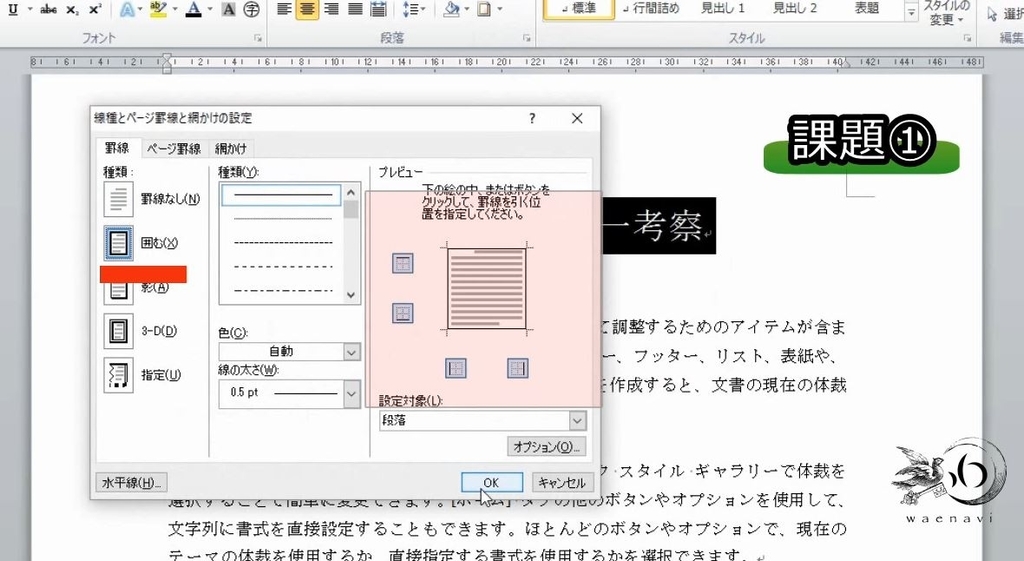This screenshot has width=1024, height=561.
Task: Apply the 表題 style
Action: [x=867, y=8]
